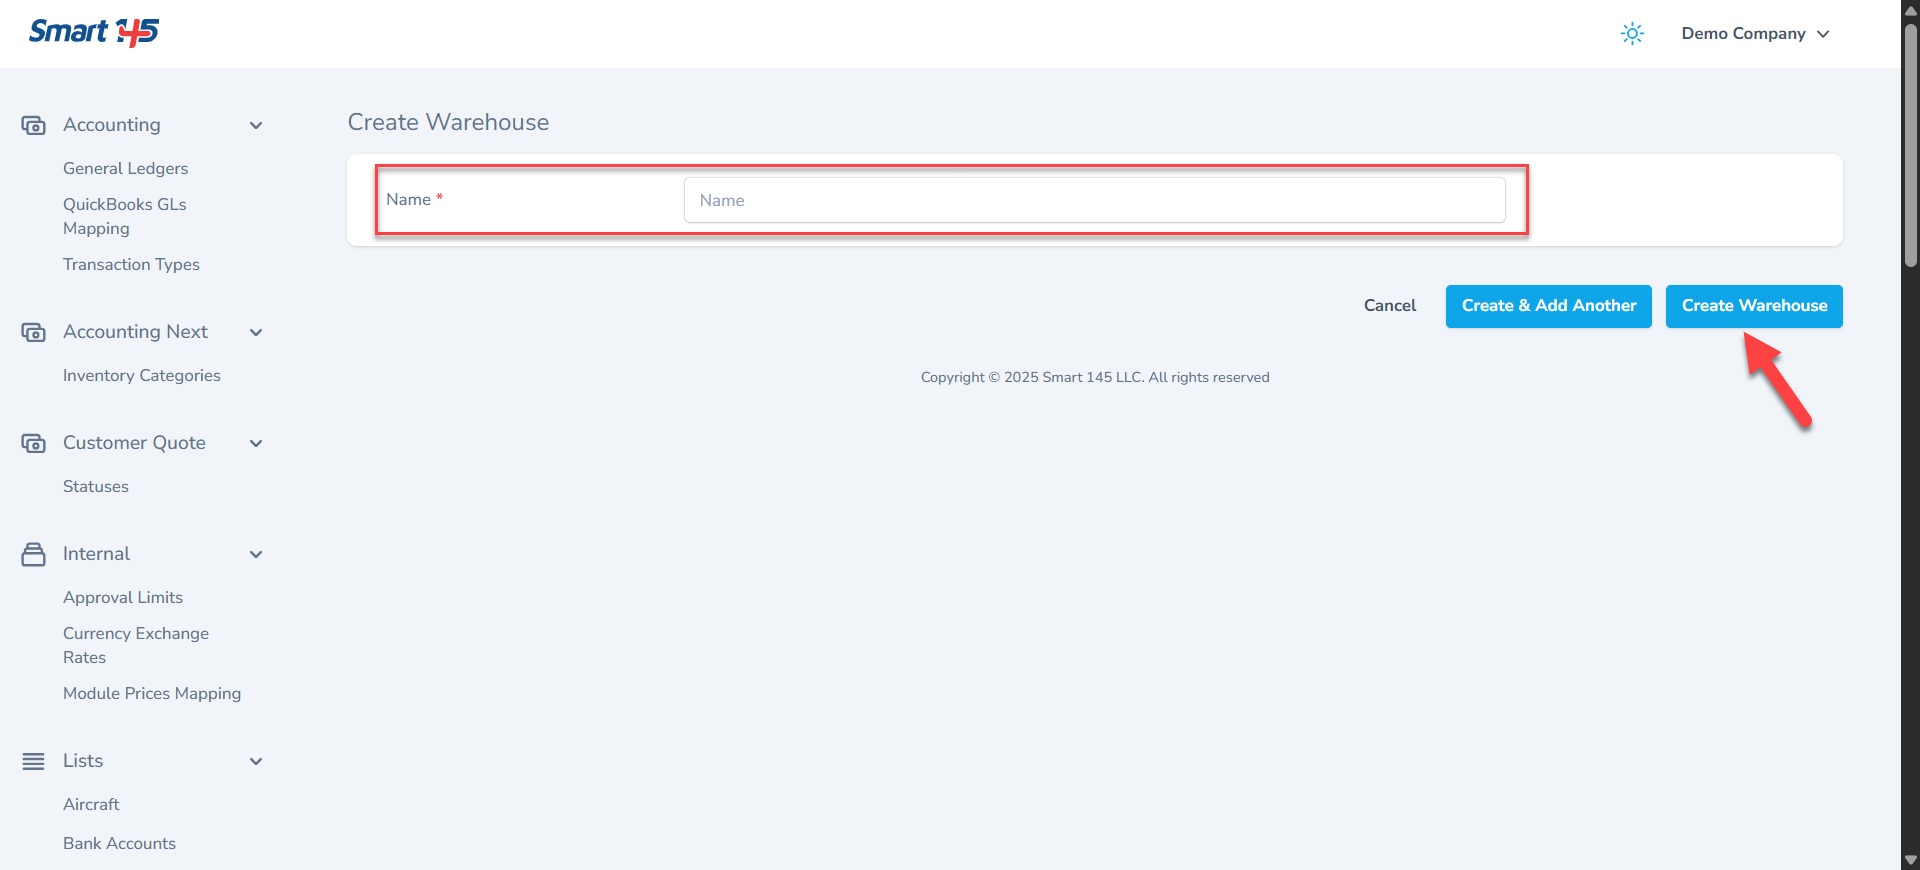This screenshot has height=870, width=1920.
Task: Collapse the Internal section chevron
Action: [256, 554]
